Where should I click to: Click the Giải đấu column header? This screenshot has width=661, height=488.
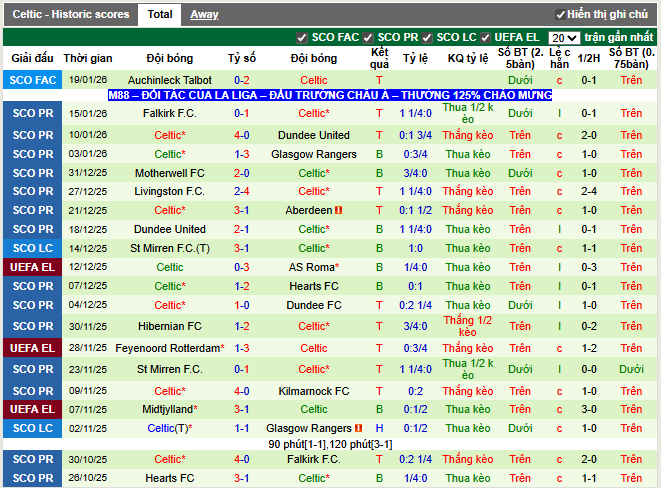click(32, 58)
